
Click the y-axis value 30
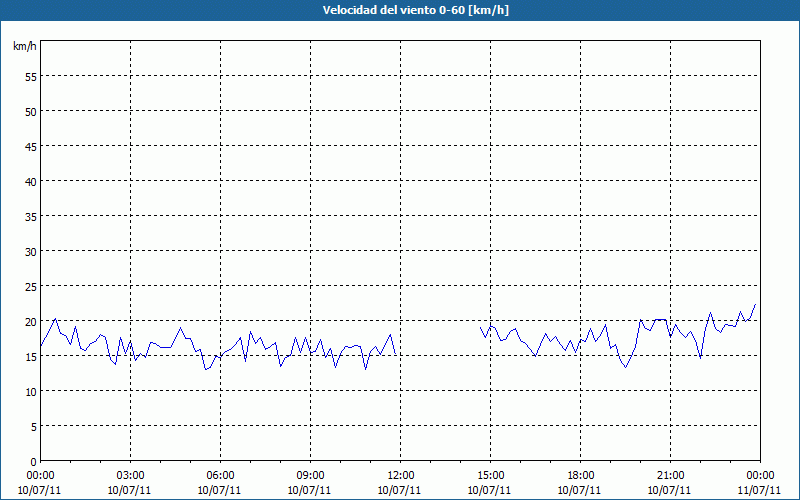pos(31,252)
